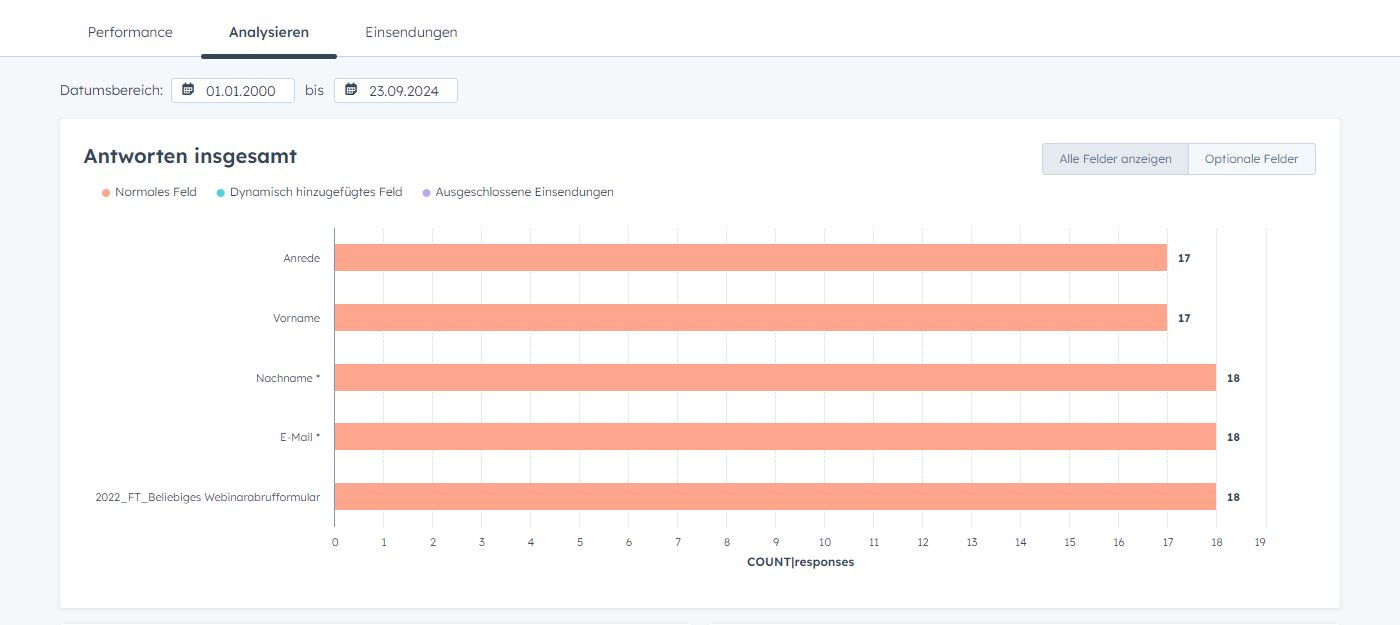Click the Anrede axis label
Viewport: 1400px width, 625px height.
tap(301, 258)
